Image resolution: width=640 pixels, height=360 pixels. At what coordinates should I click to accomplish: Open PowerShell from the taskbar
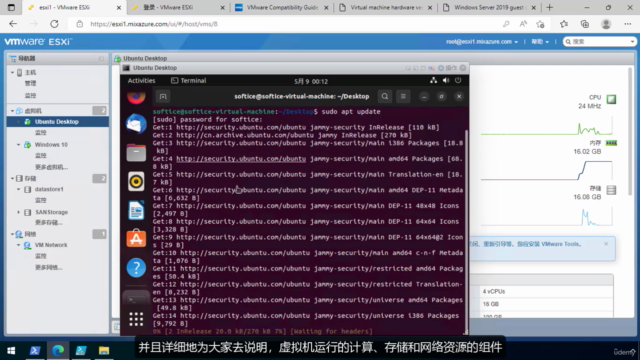pyautogui.click(x=35, y=350)
